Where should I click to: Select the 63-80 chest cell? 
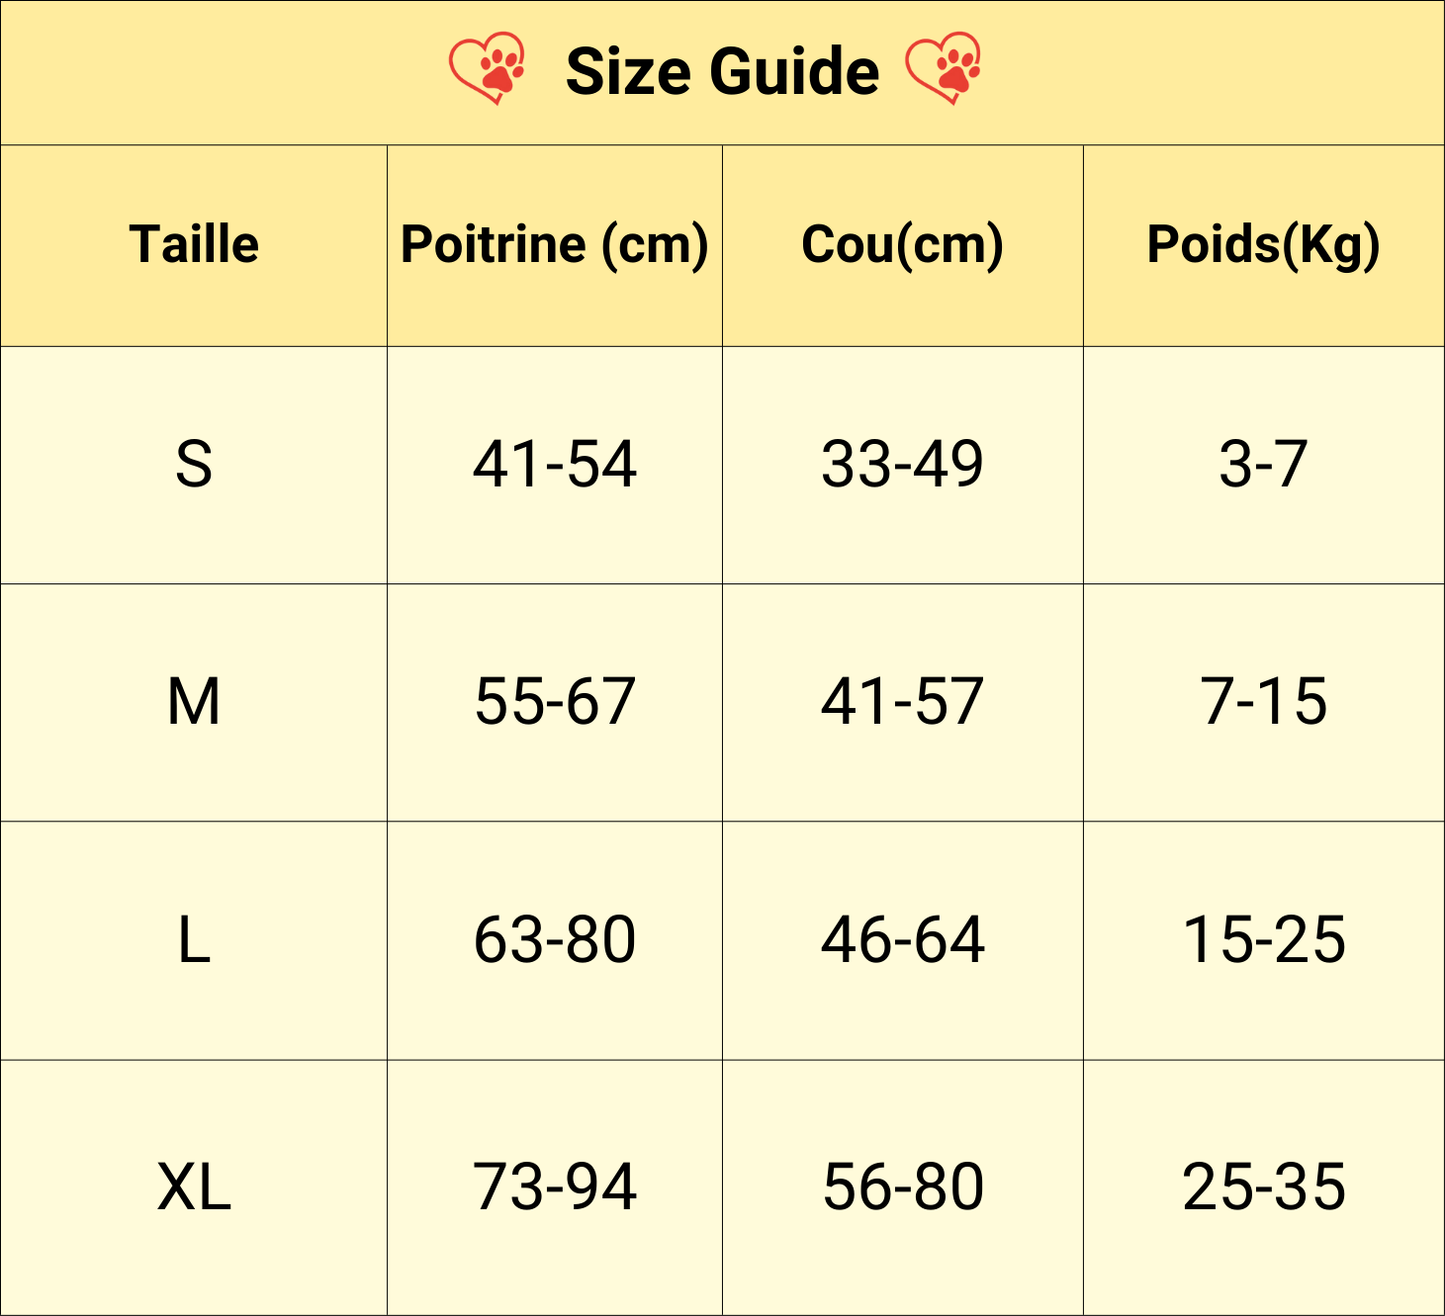point(555,940)
